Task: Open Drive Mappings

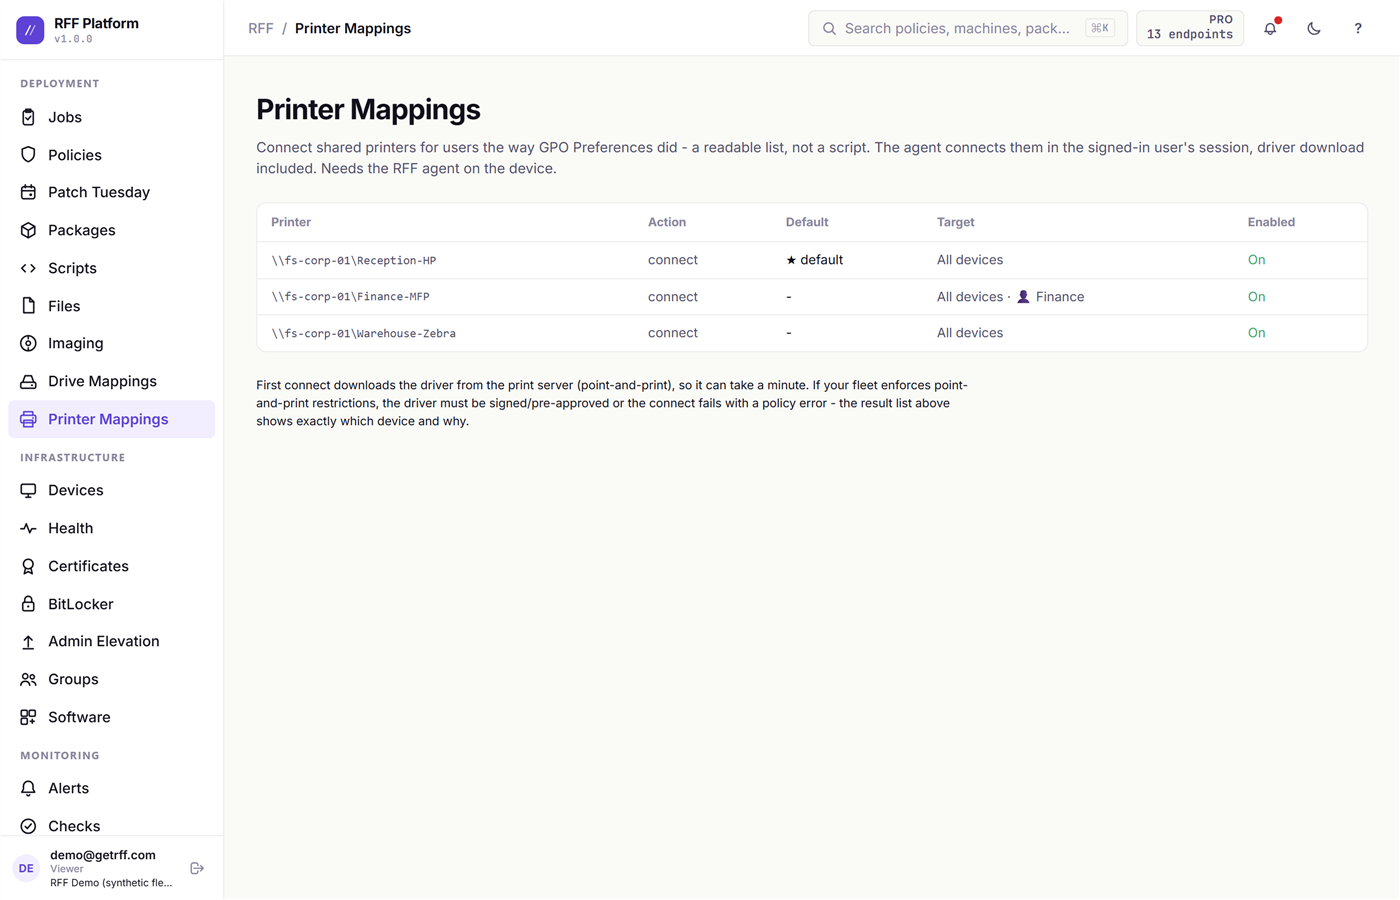Action: click(x=111, y=381)
